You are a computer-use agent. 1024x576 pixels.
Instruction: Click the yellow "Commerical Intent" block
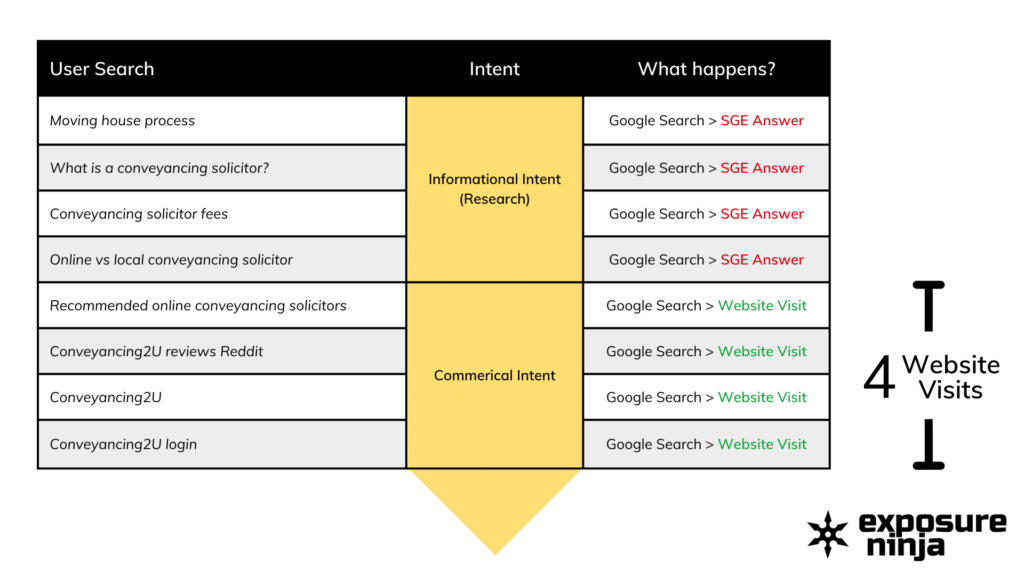coord(495,376)
